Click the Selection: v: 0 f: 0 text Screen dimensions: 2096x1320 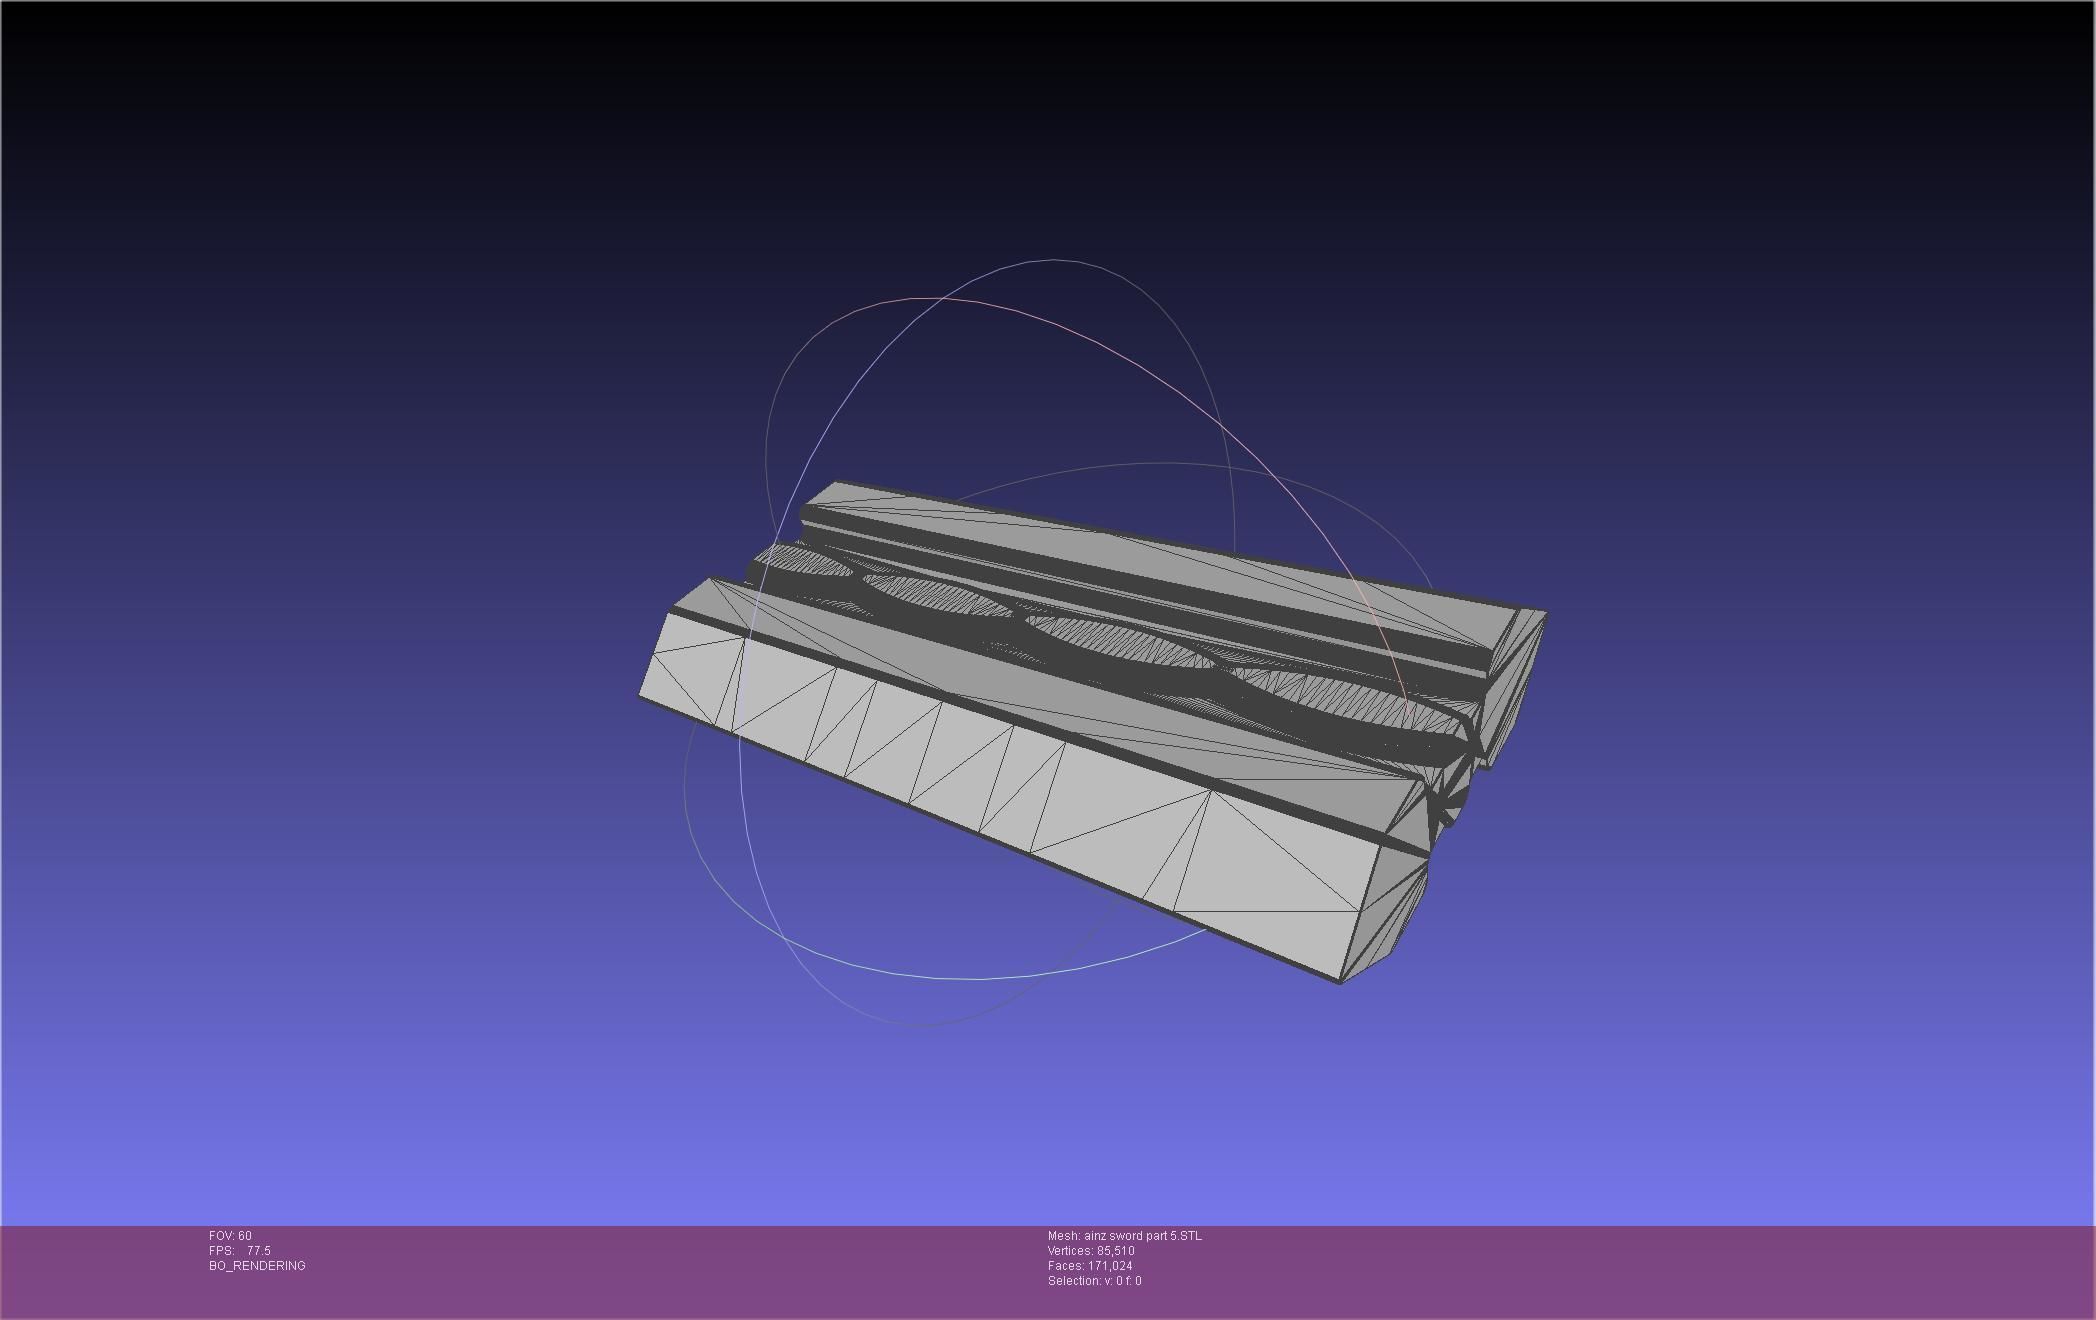point(1094,1281)
